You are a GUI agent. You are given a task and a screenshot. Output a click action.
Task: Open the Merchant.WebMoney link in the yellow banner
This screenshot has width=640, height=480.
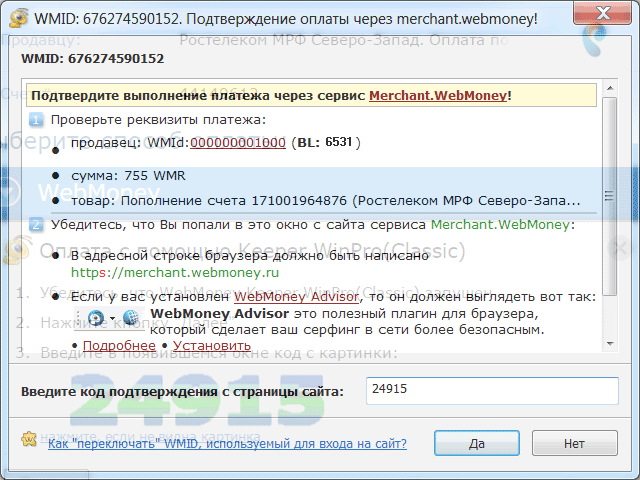(438, 96)
